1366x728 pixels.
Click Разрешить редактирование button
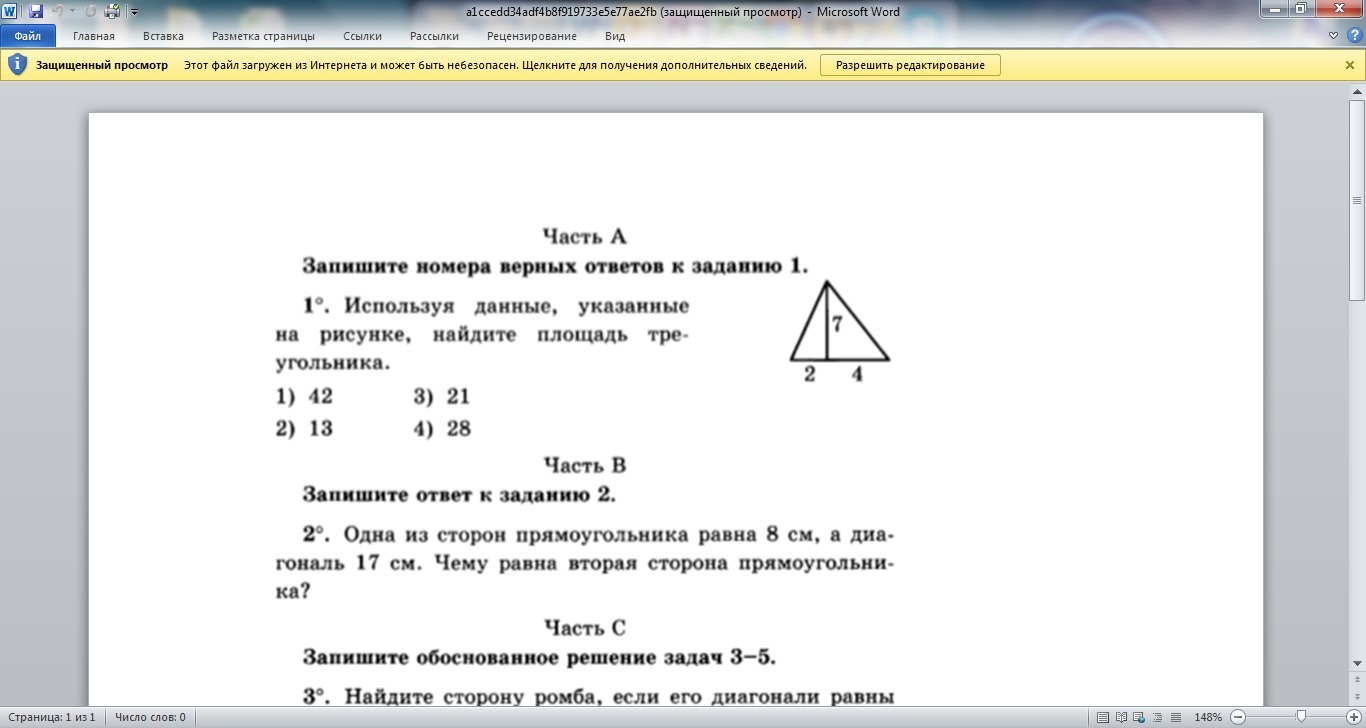pyautogui.click(x=910, y=65)
